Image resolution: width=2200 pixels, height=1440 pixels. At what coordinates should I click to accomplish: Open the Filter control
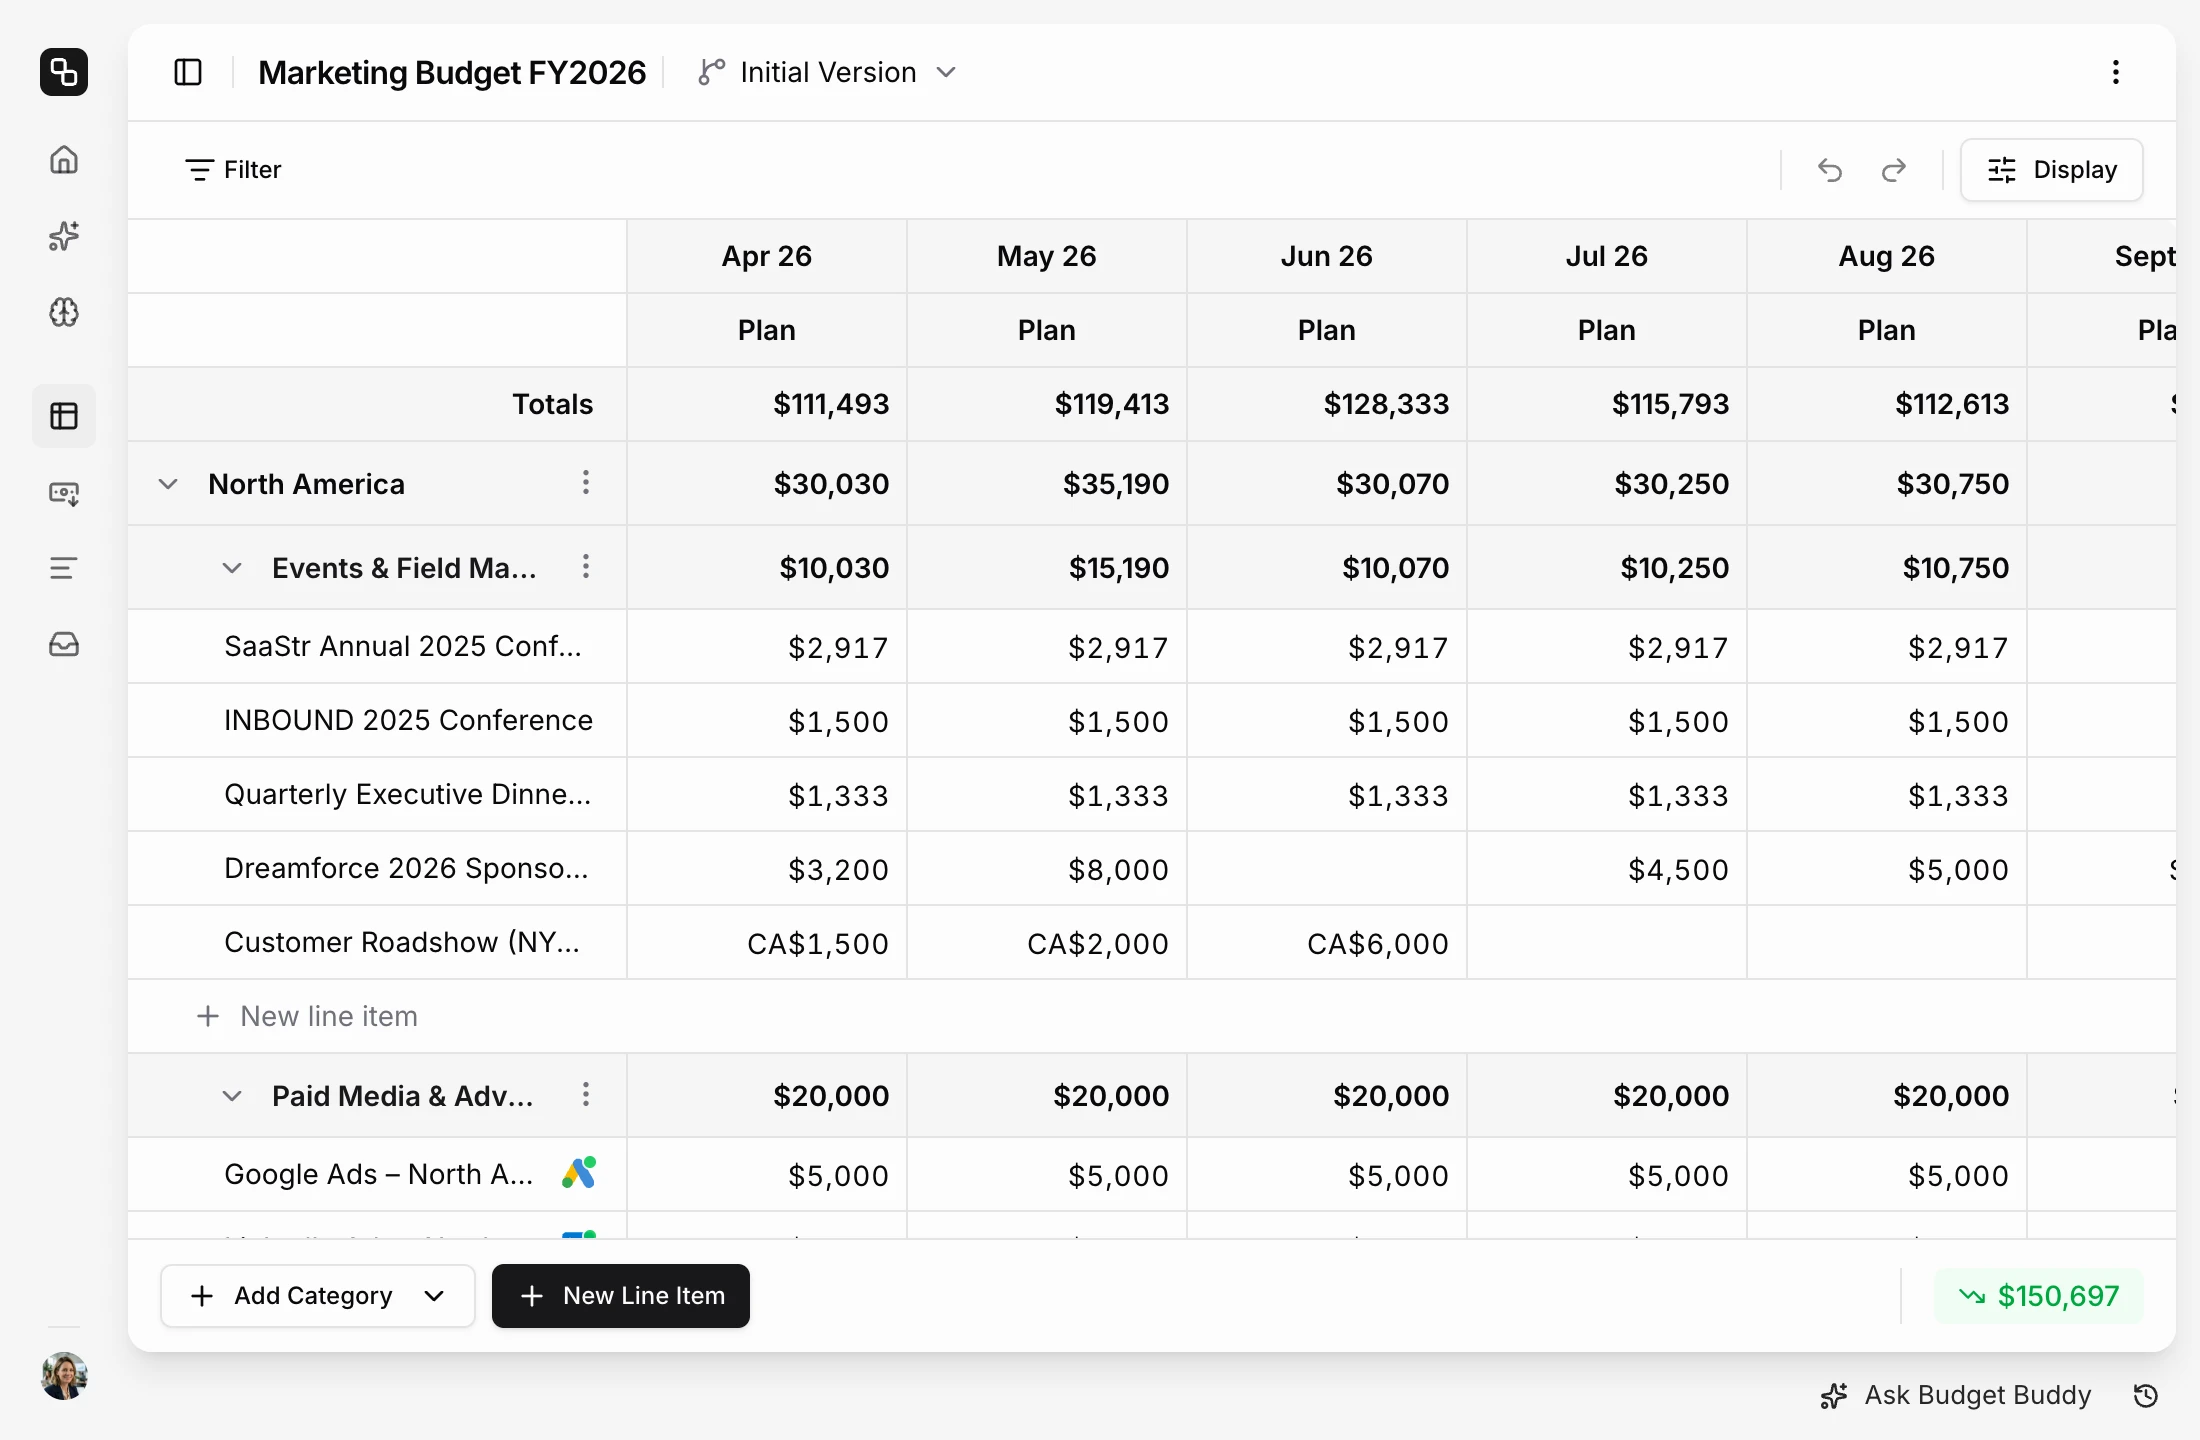tap(233, 170)
